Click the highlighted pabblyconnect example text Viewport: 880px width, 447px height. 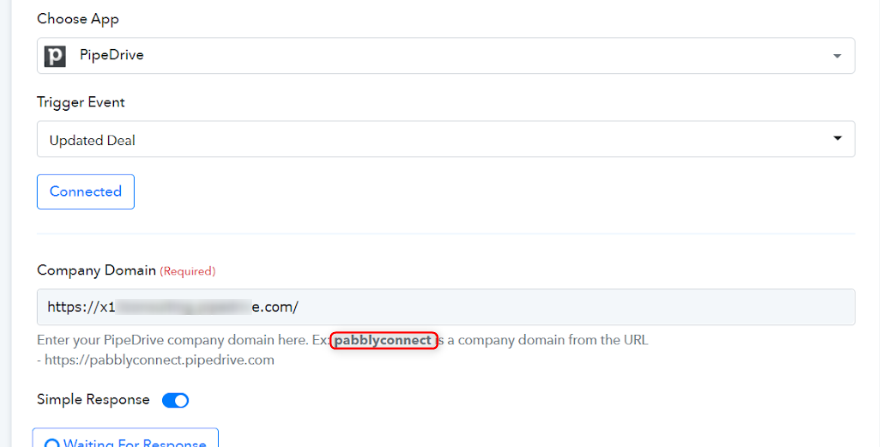tap(383, 340)
